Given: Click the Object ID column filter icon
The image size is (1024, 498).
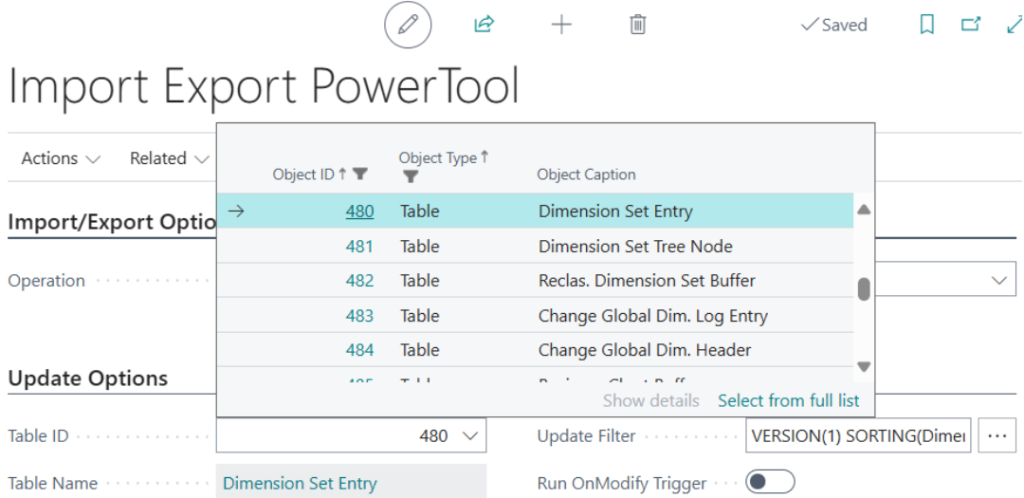Looking at the screenshot, I should point(361,174).
